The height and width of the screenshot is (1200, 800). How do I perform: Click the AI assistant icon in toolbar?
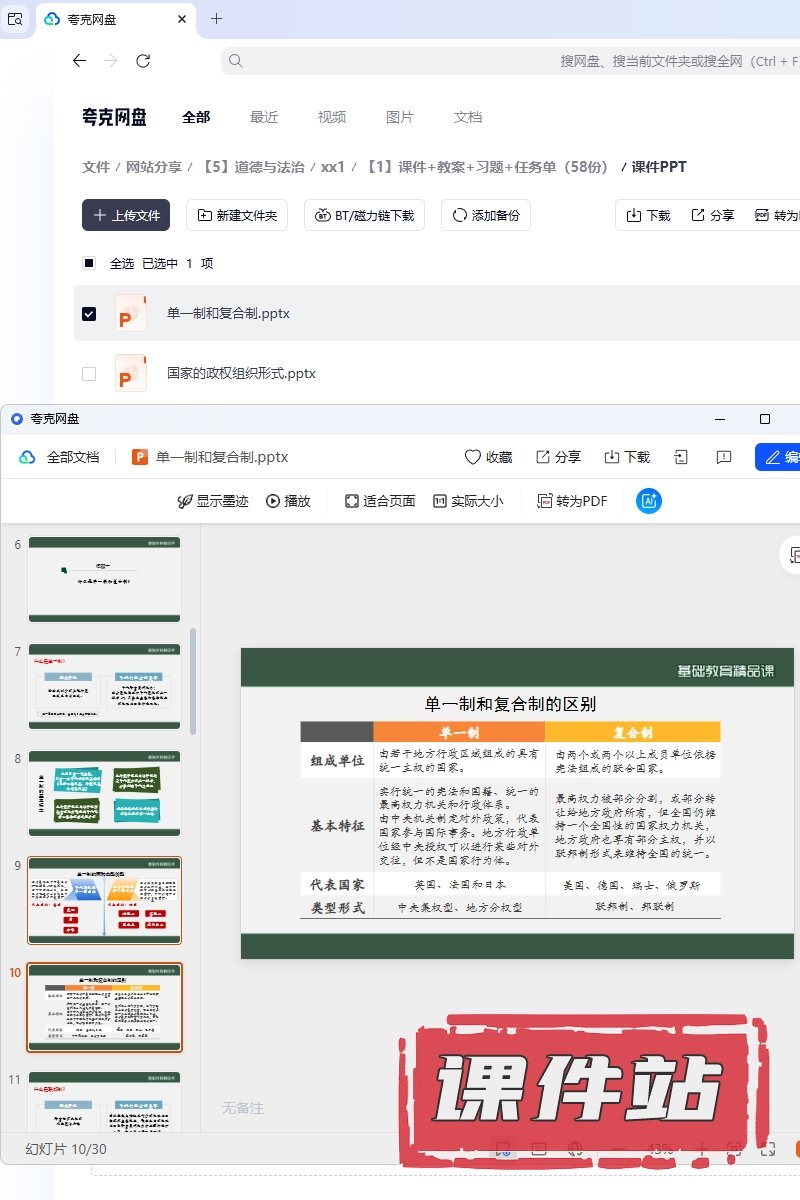tap(649, 501)
